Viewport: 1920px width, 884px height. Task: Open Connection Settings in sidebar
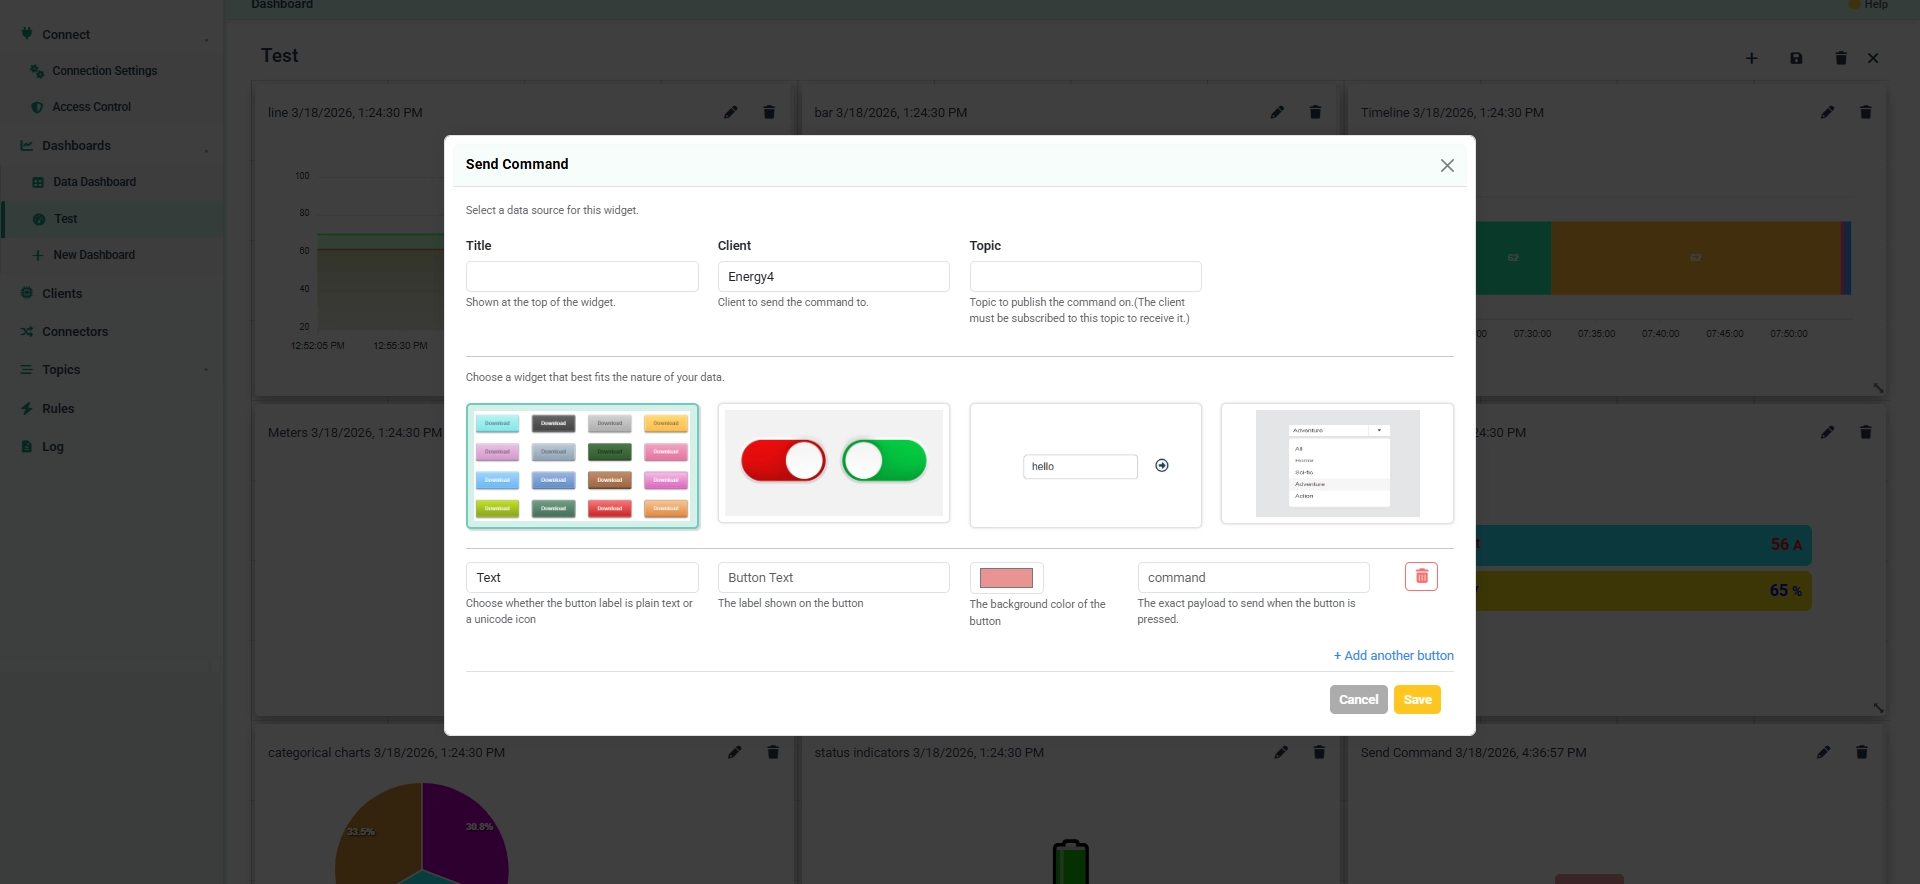104,71
